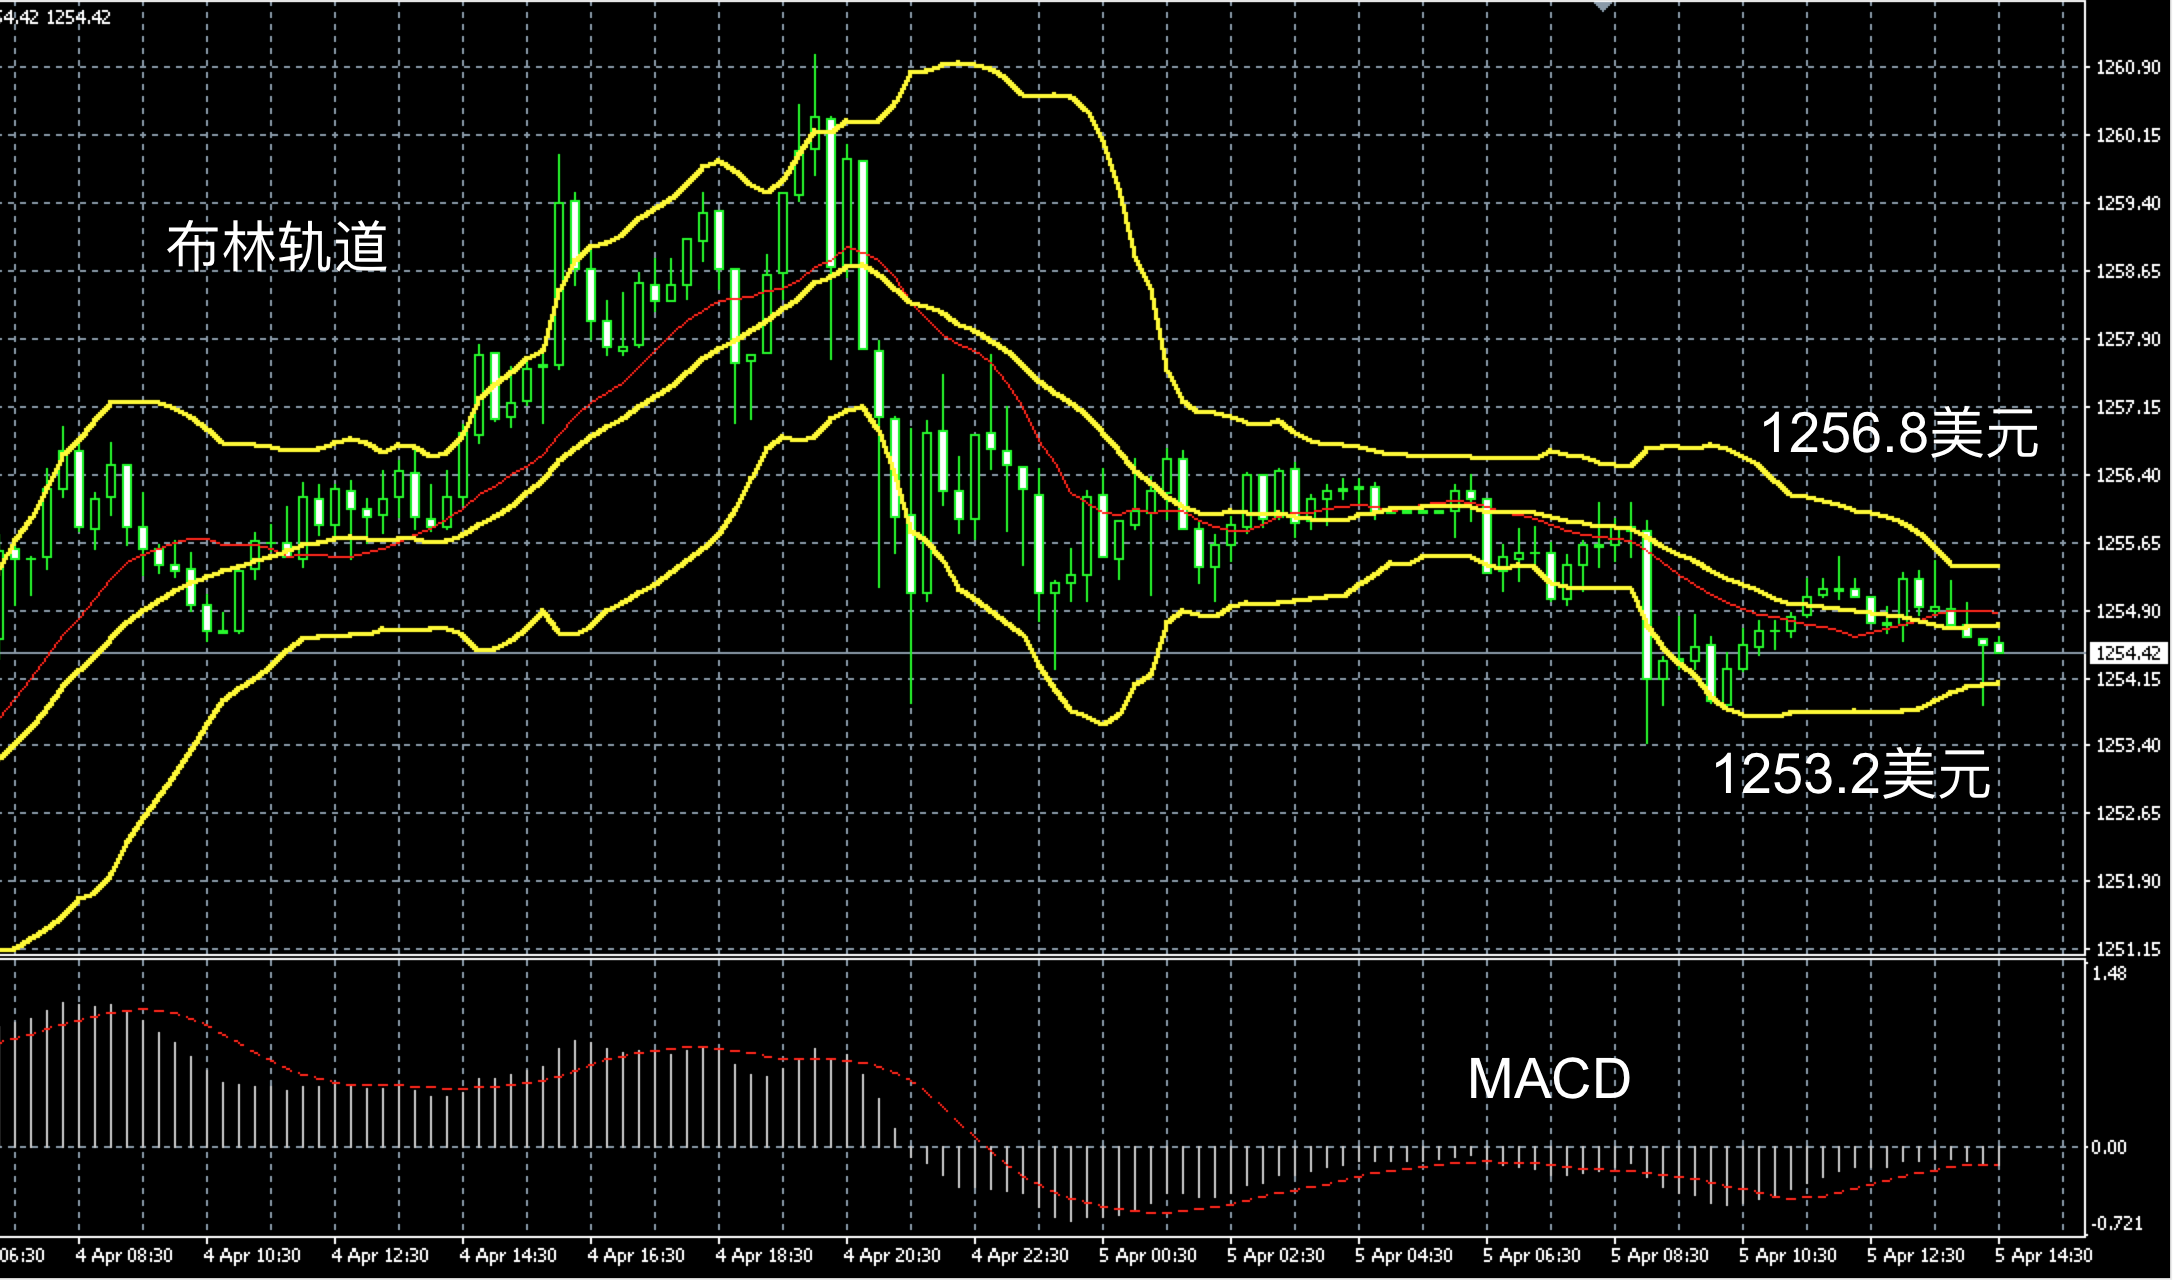Click the 1257.15 price axis label
The height and width of the screenshot is (1280, 2174).
click(2127, 407)
